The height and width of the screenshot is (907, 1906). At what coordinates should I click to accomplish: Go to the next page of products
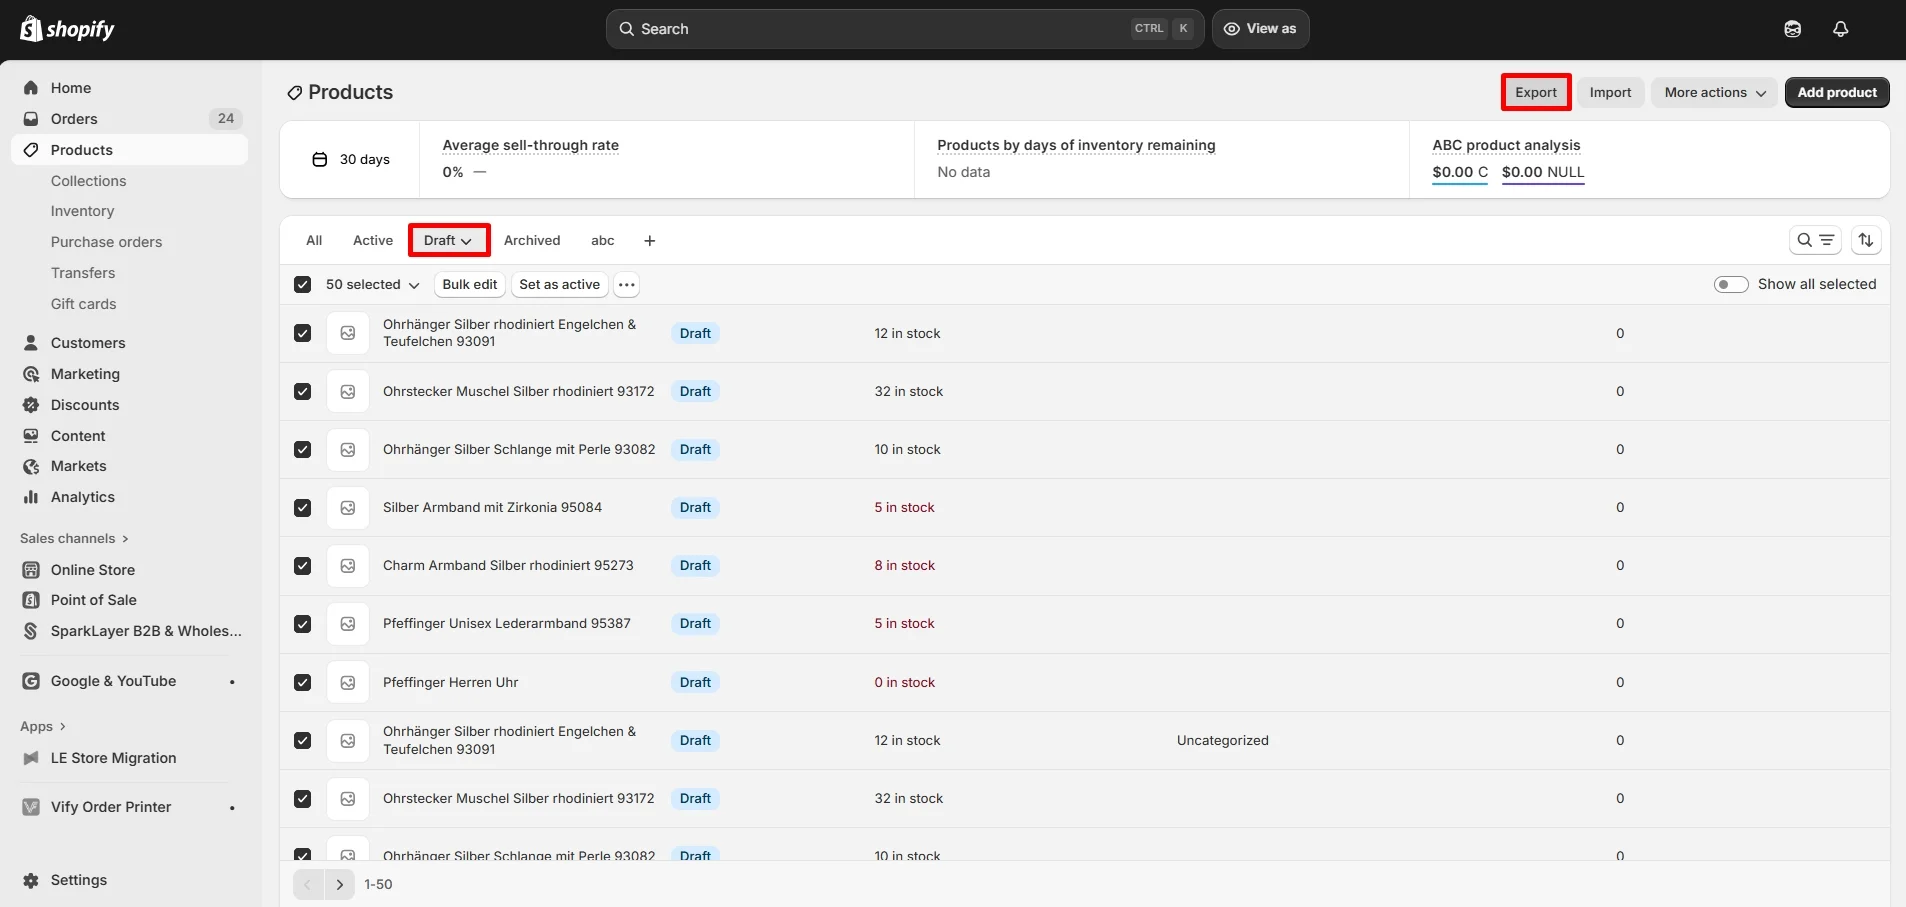tap(342, 884)
